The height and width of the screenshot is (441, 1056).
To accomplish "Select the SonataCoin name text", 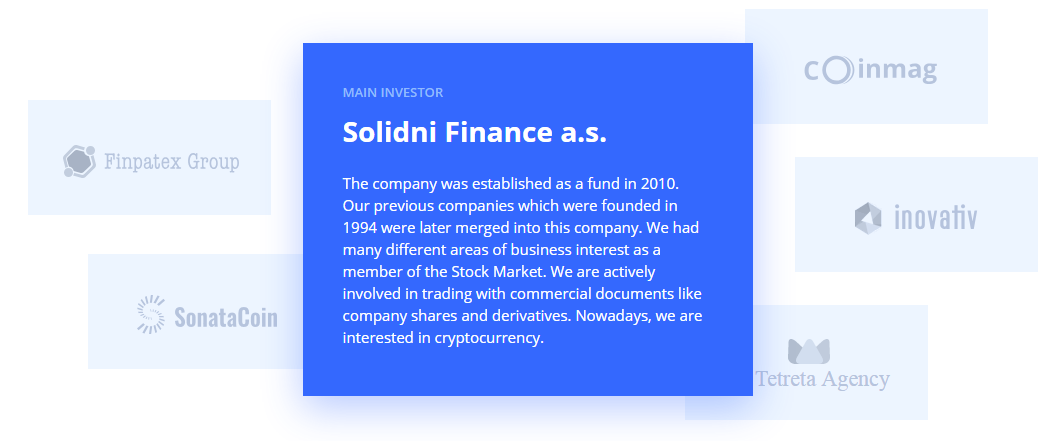I will [225, 319].
